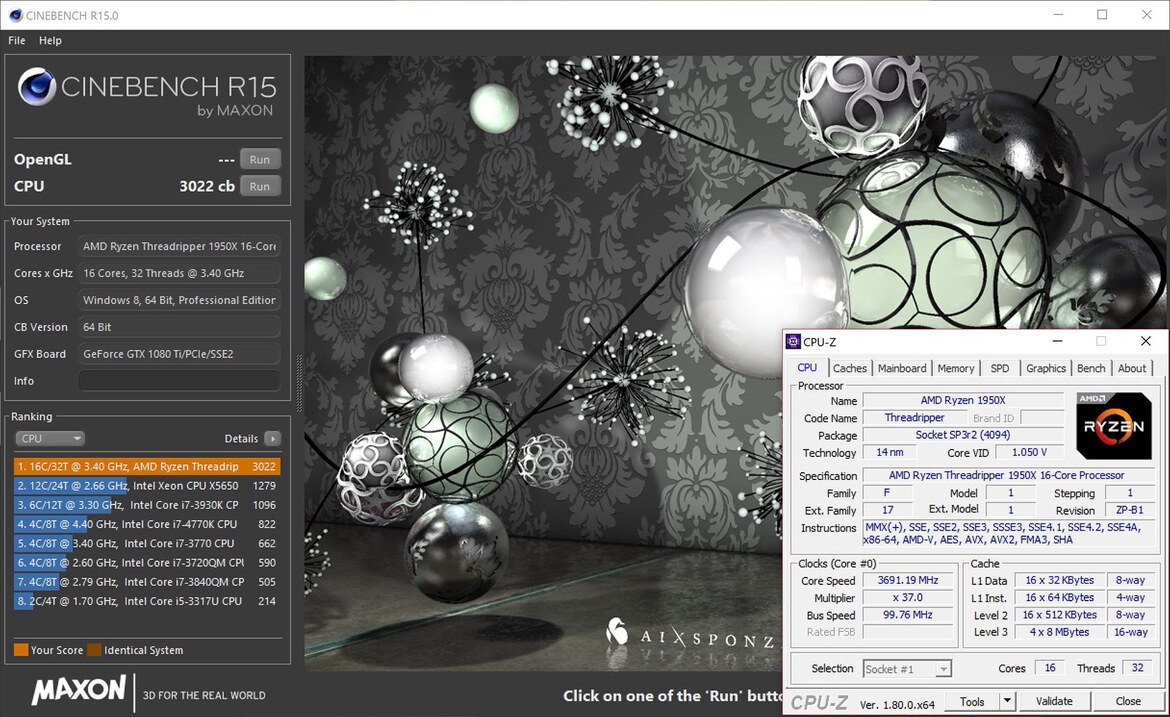Click the panel splitter grip beside Your System

coord(299,383)
